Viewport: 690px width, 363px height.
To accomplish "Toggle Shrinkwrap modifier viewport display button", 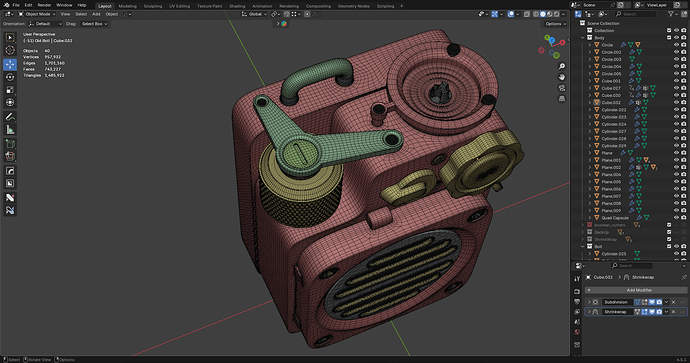I will pos(652,312).
